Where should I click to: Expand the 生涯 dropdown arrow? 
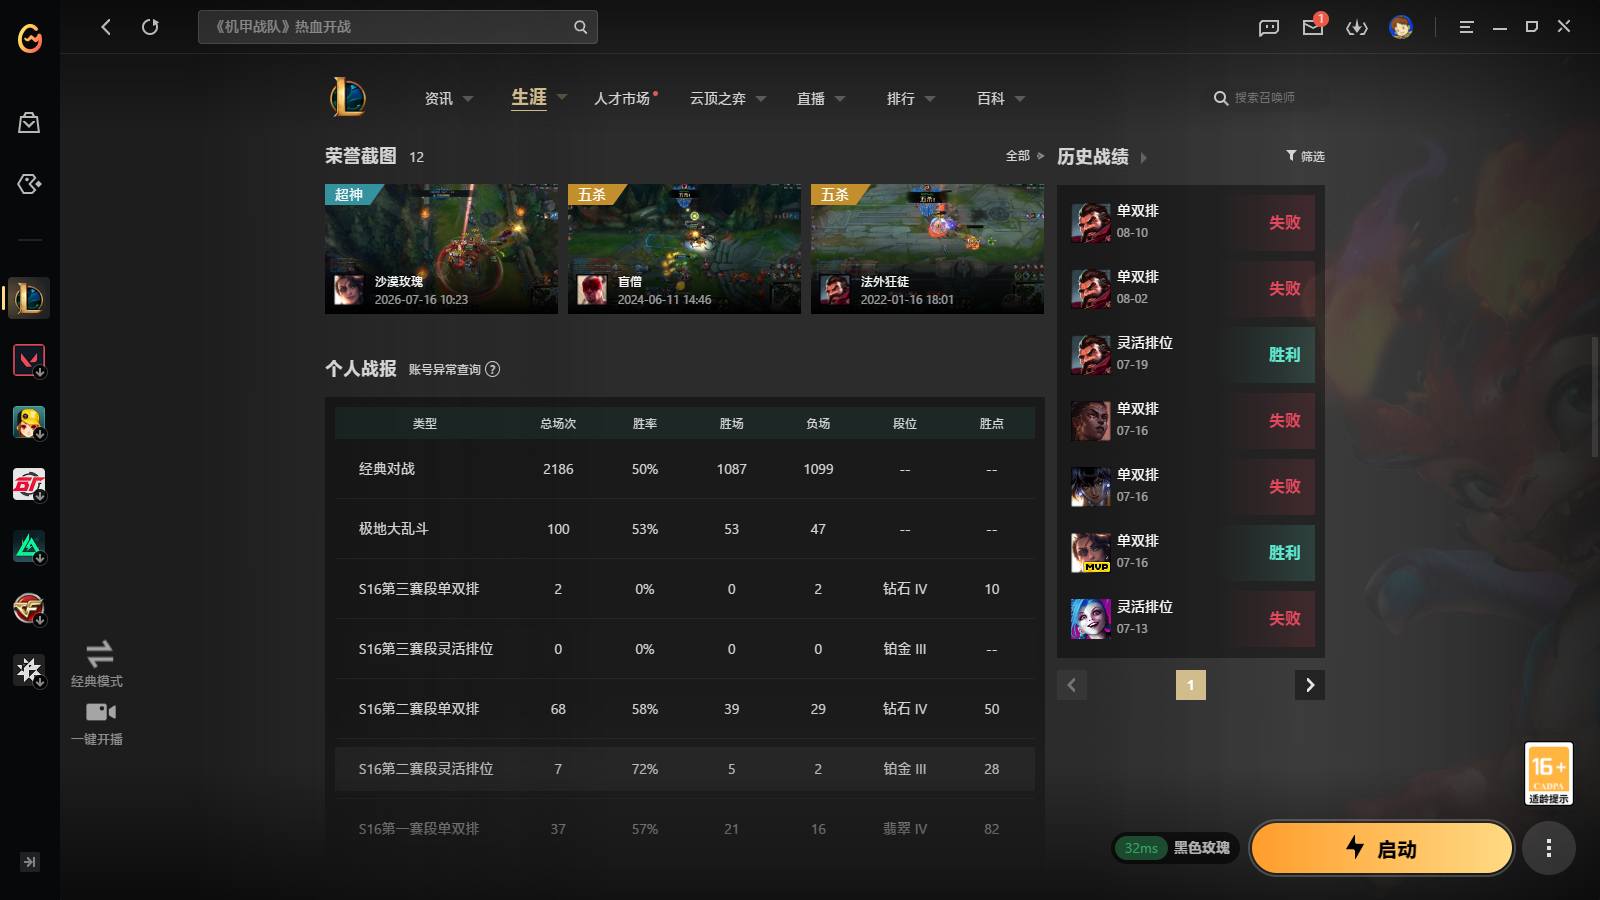click(562, 97)
